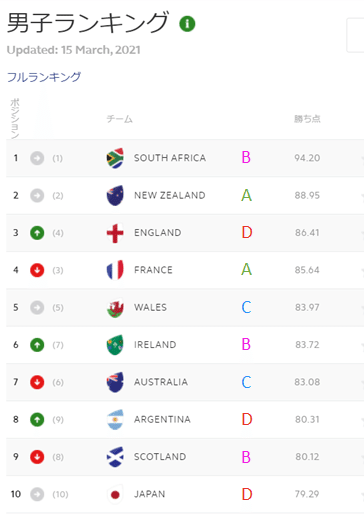364x517 pixels.
Task: Click the green info icon beside the title
Action: (x=187, y=24)
